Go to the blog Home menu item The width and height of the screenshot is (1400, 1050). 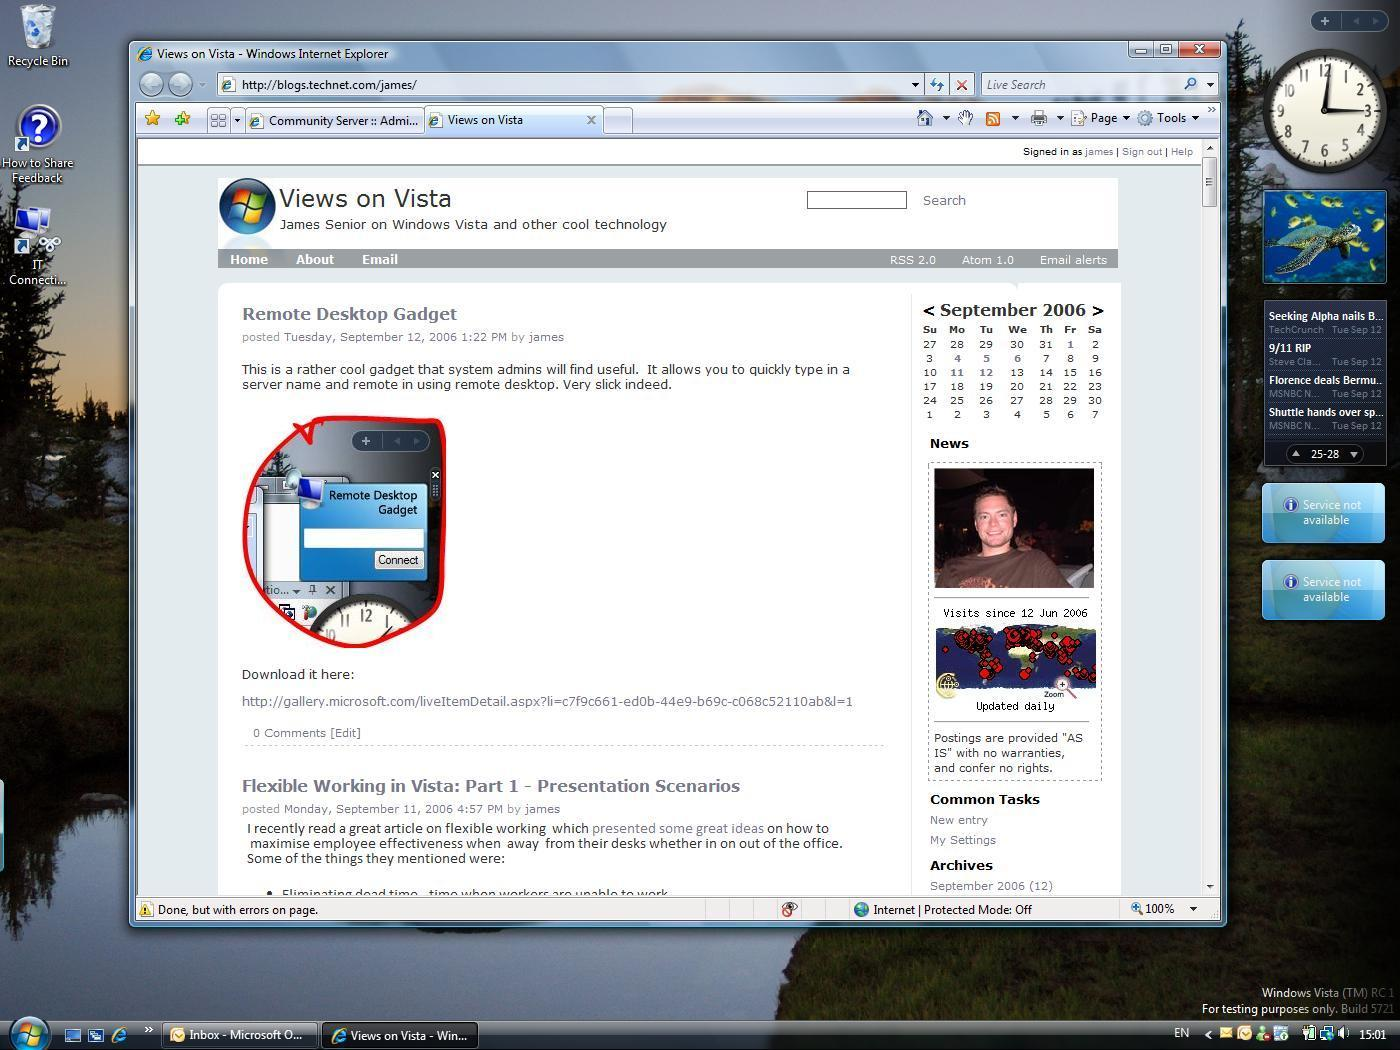[x=249, y=259]
